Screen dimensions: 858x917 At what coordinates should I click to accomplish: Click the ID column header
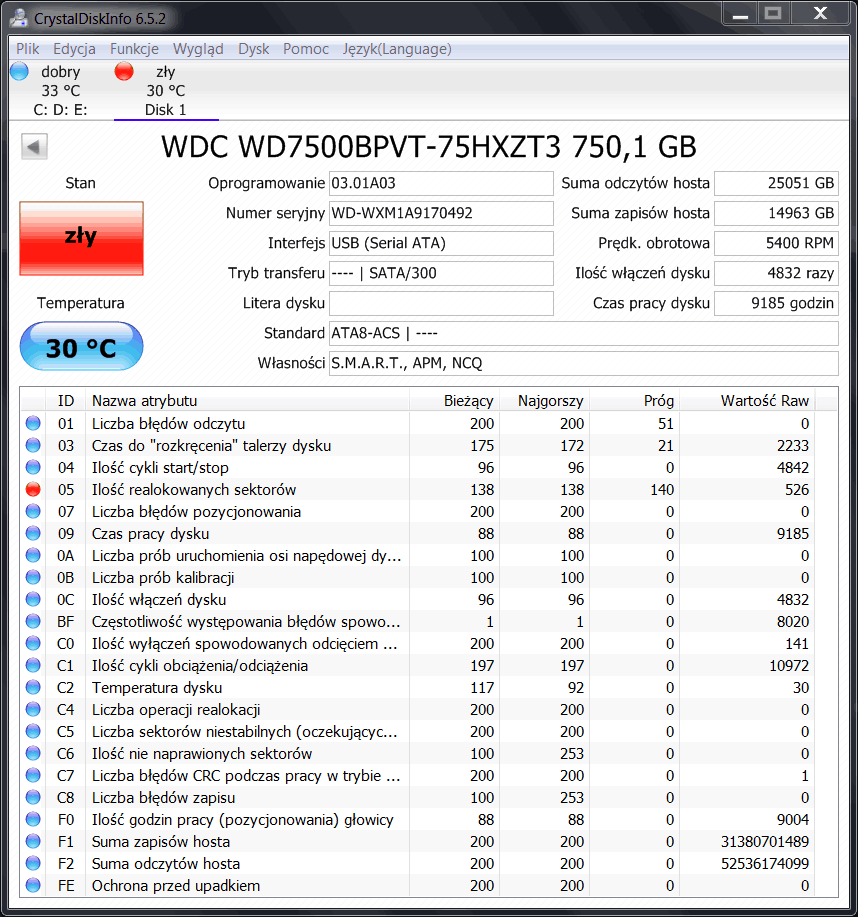pos(66,401)
